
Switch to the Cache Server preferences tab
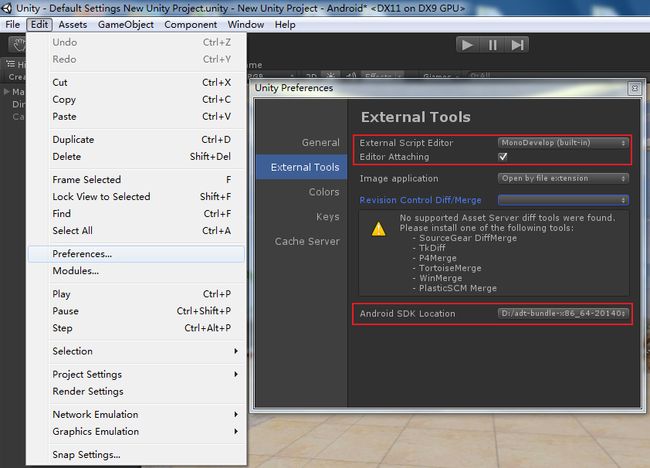tap(307, 241)
